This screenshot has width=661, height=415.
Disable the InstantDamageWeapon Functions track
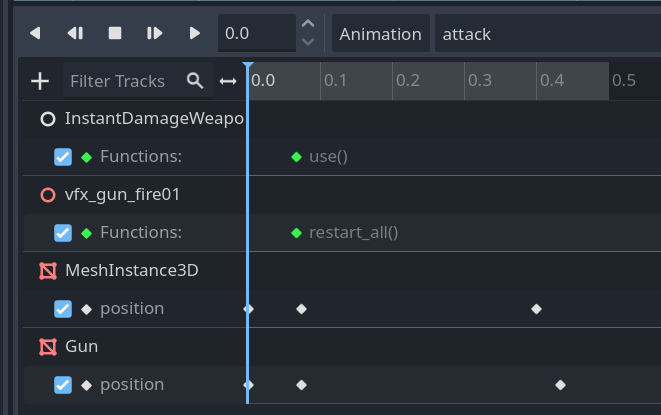[63, 157]
